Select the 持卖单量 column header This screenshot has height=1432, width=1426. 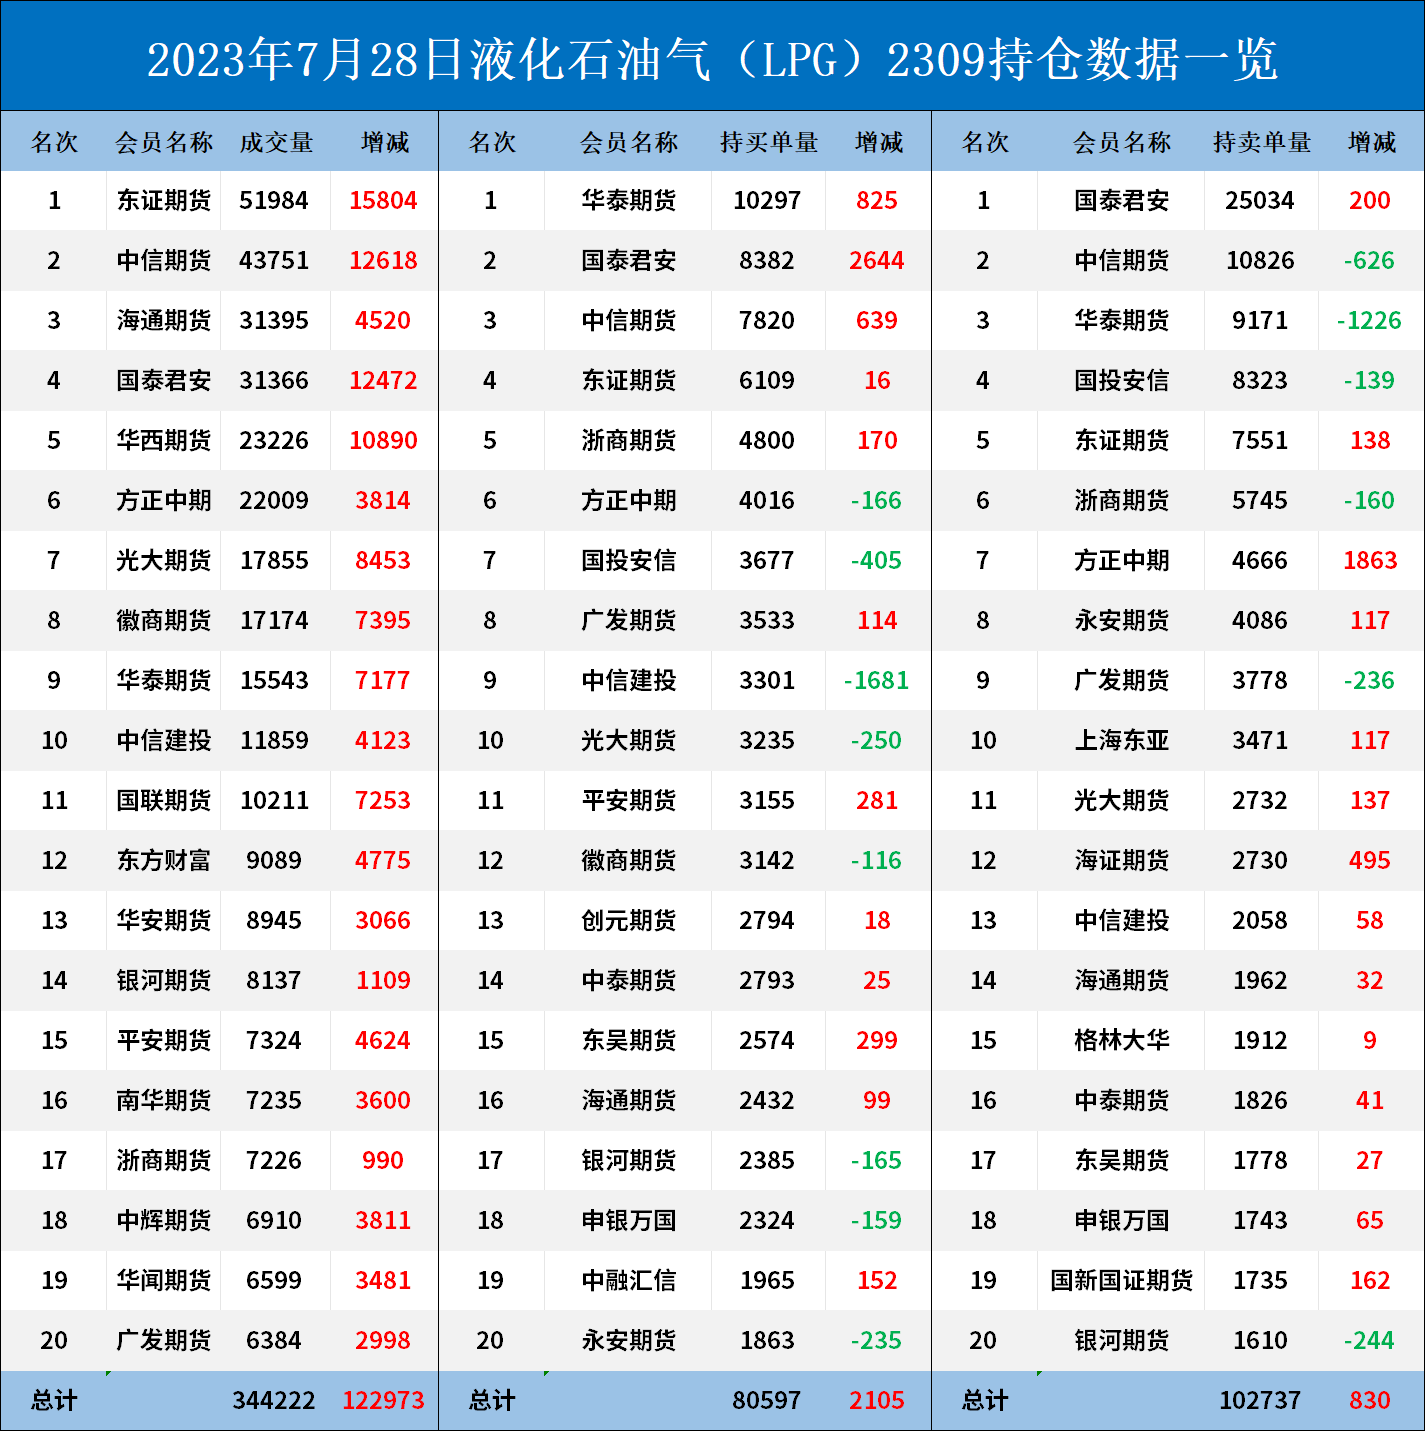pyautogui.click(x=1261, y=142)
